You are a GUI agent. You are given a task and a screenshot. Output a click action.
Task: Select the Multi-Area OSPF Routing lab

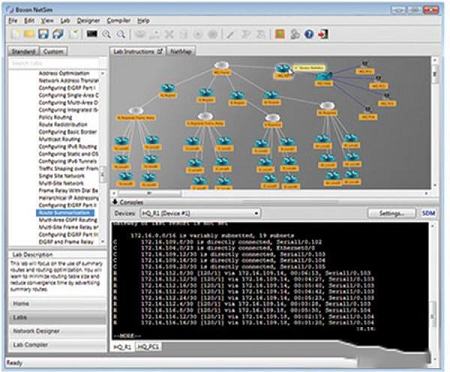point(68,220)
